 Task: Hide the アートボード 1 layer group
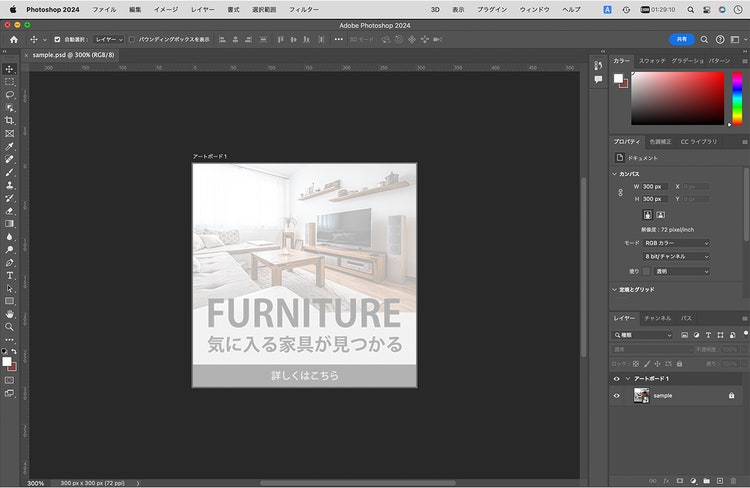pos(617,379)
